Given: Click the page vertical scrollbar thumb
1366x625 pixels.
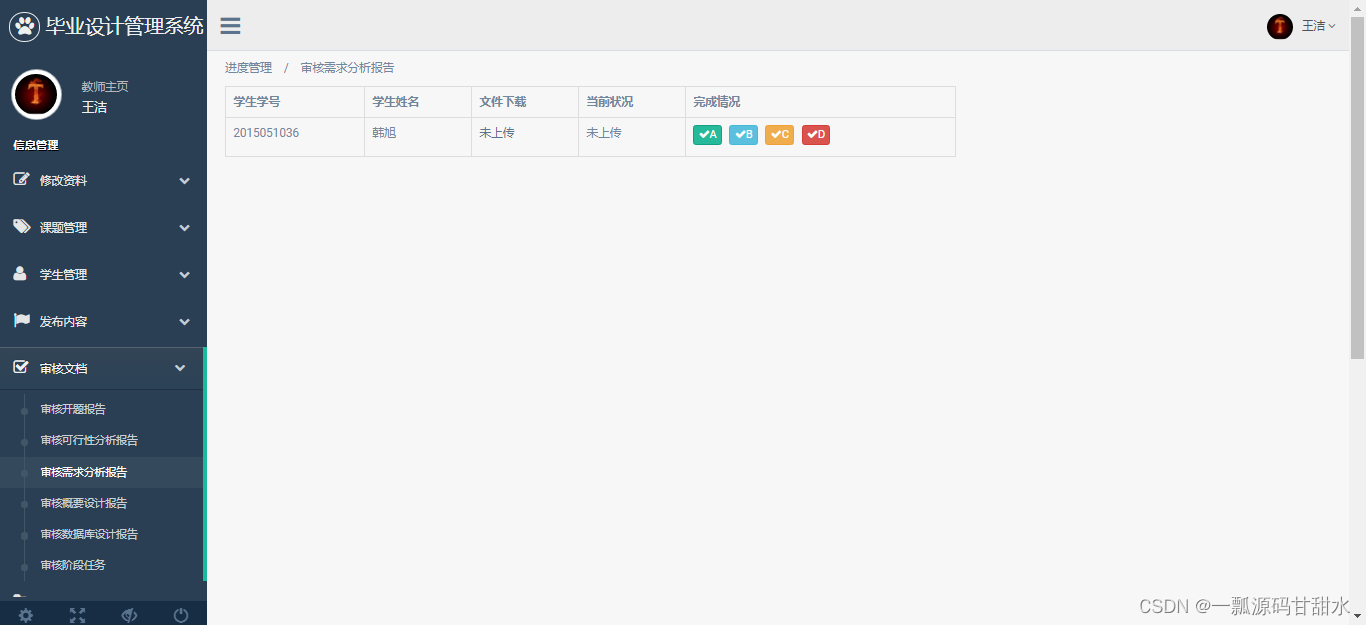Looking at the screenshot, I should coord(1357,187).
